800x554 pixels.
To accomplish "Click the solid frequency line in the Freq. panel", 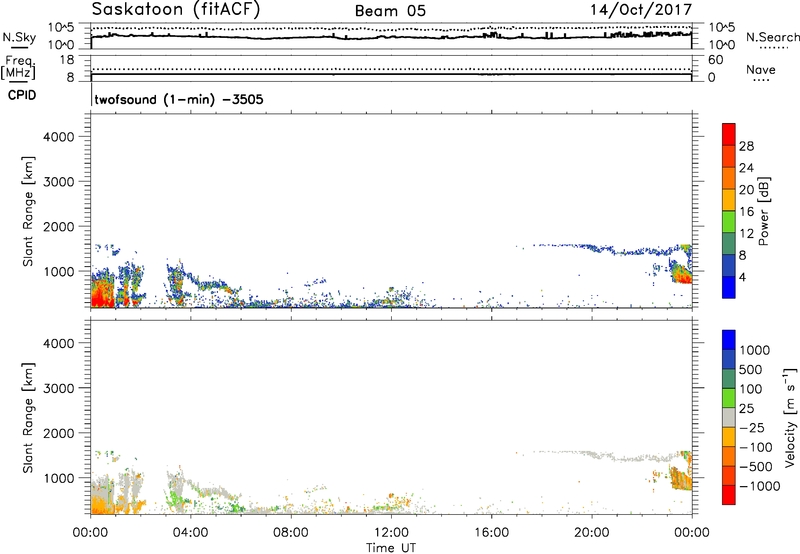I will pos(391,74).
